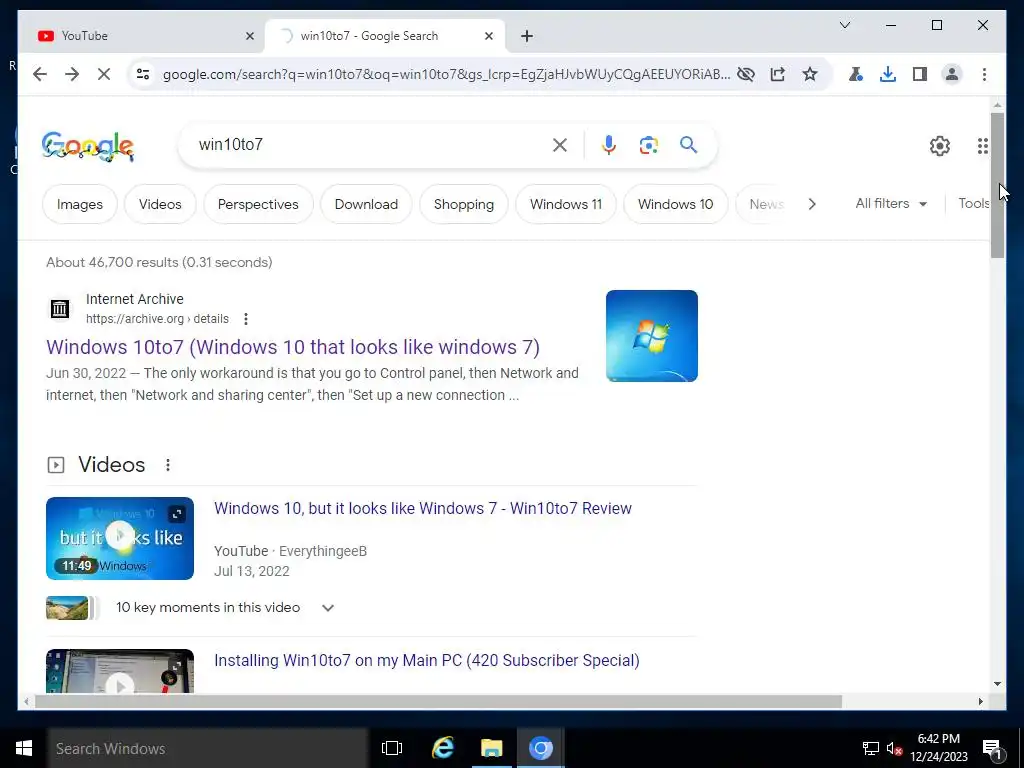Image resolution: width=1024 pixels, height=768 pixels.
Task: Open the Windows Start menu
Action: [24, 748]
